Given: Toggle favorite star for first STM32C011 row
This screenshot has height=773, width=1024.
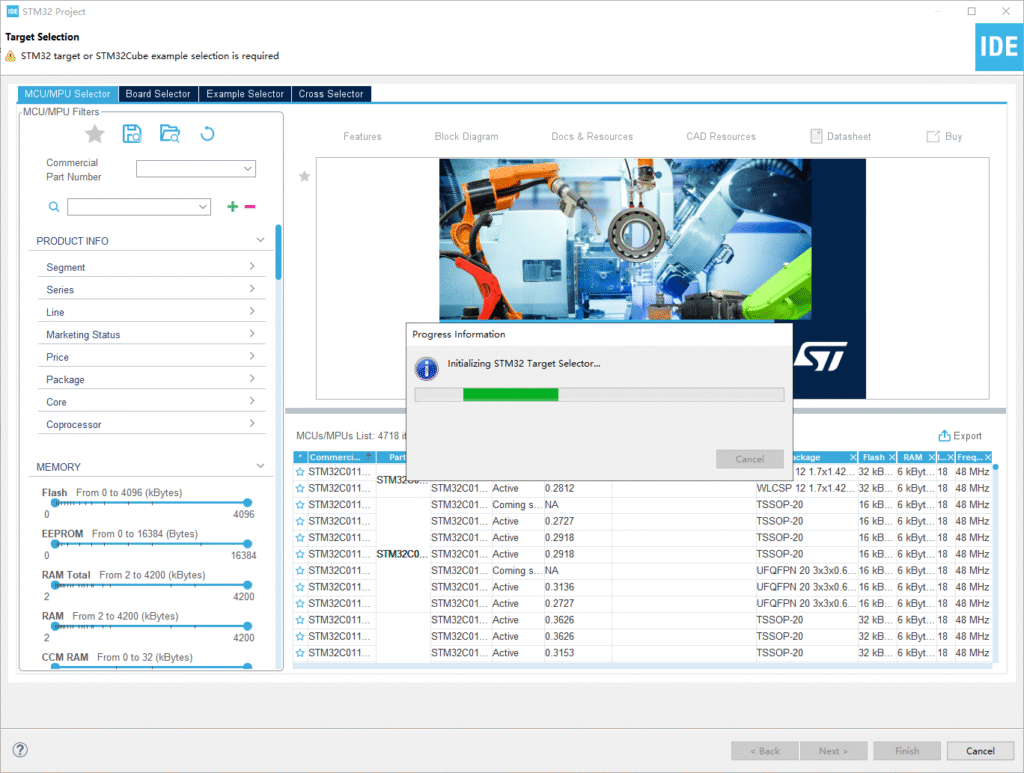Looking at the screenshot, I should pos(300,471).
